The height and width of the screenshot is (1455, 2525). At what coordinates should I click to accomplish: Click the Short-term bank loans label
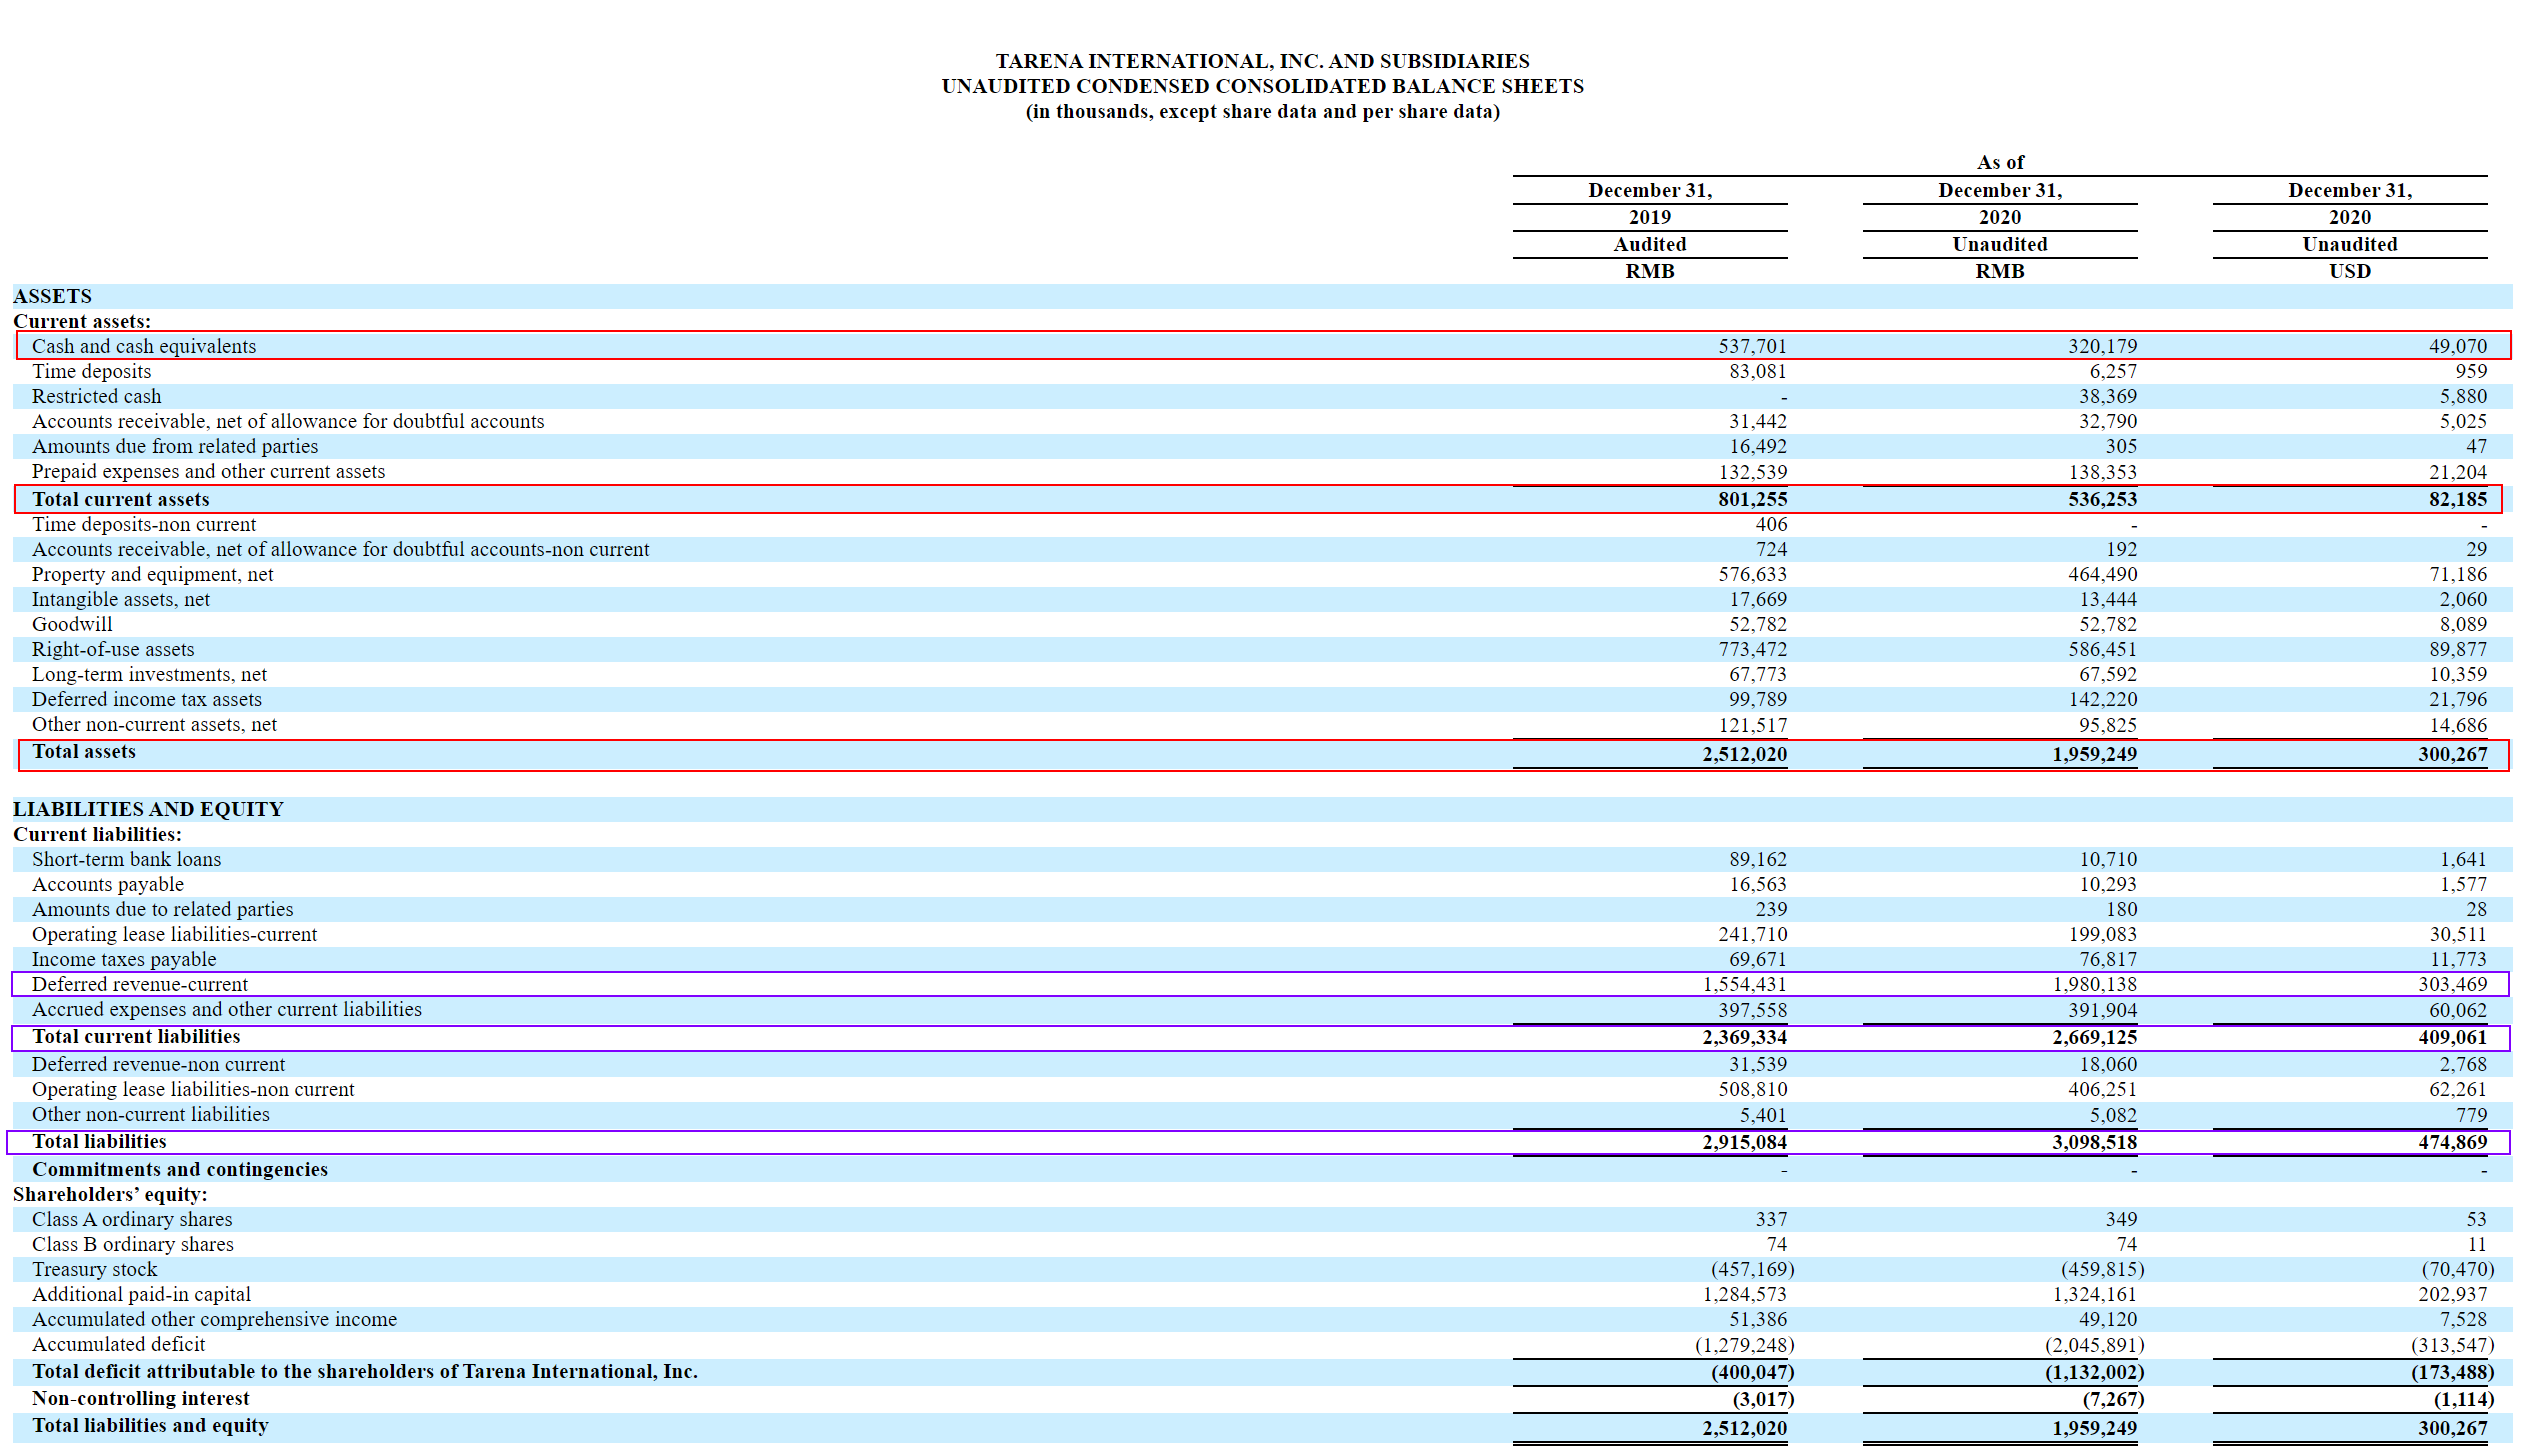(x=126, y=859)
